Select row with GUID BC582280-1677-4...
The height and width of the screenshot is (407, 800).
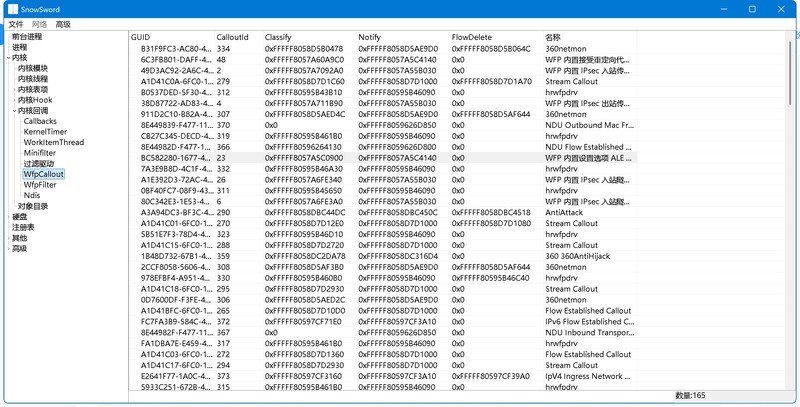coord(383,158)
